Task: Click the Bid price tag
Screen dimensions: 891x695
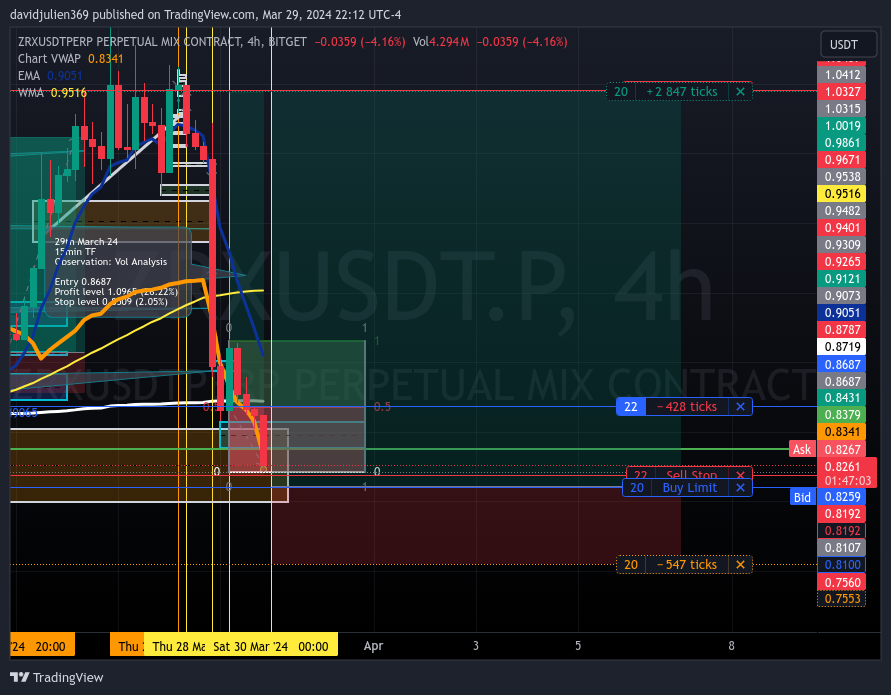Action: pos(802,497)
